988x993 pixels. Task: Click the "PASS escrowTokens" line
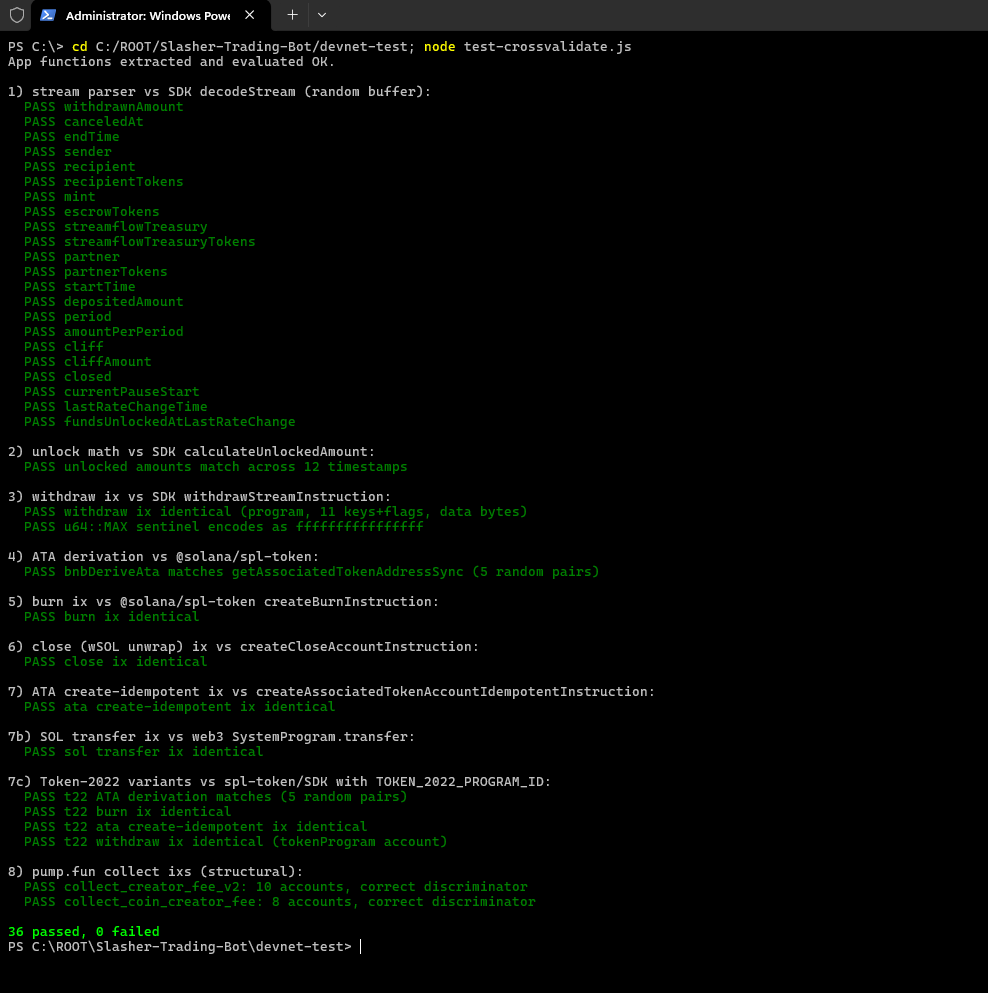click(92, 212)
